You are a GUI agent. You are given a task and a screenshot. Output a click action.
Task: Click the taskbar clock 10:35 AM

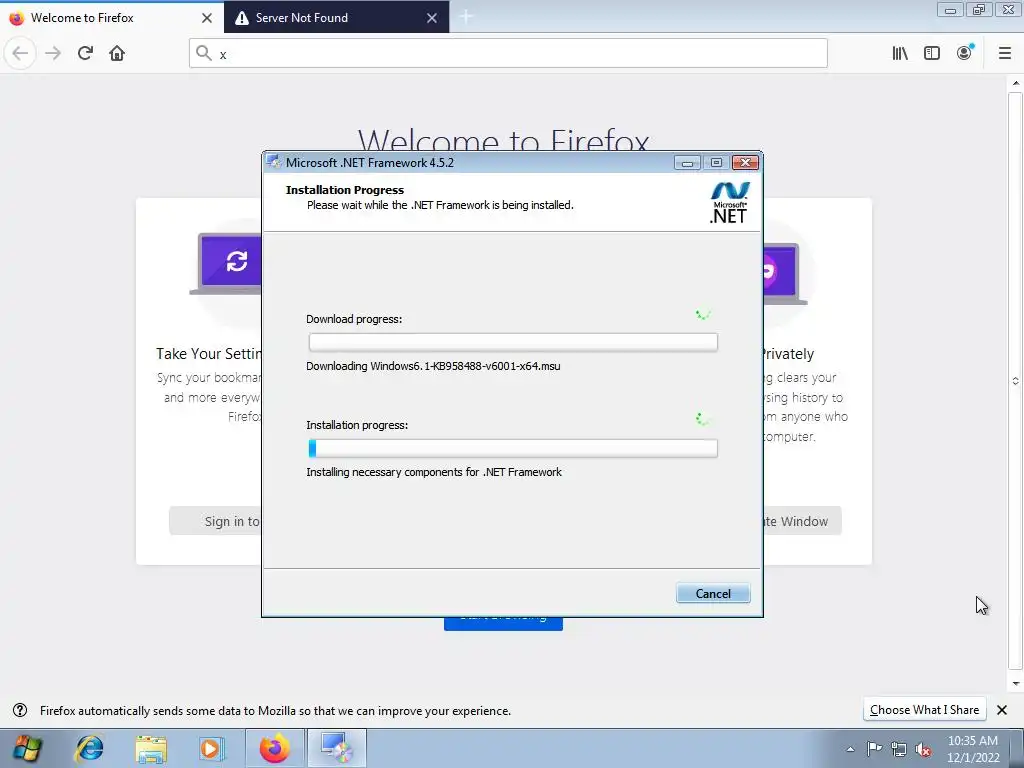click(973, 741)
